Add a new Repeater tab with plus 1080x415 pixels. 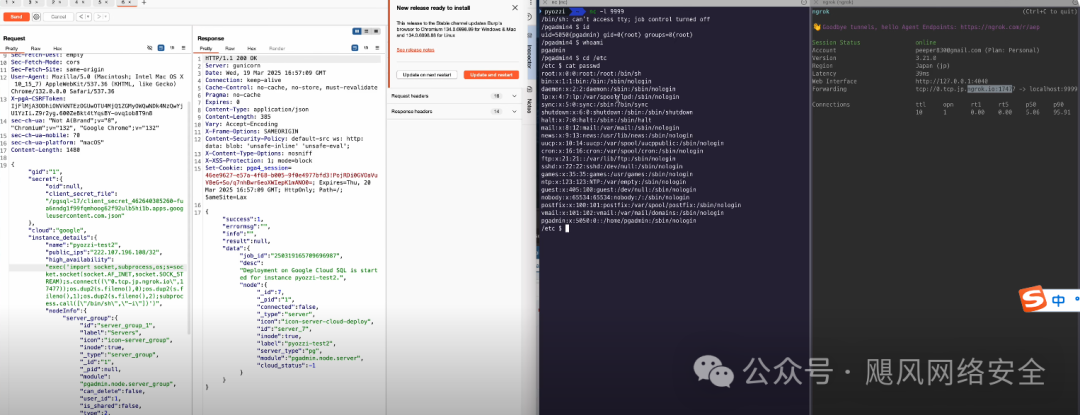coord(143,3)
